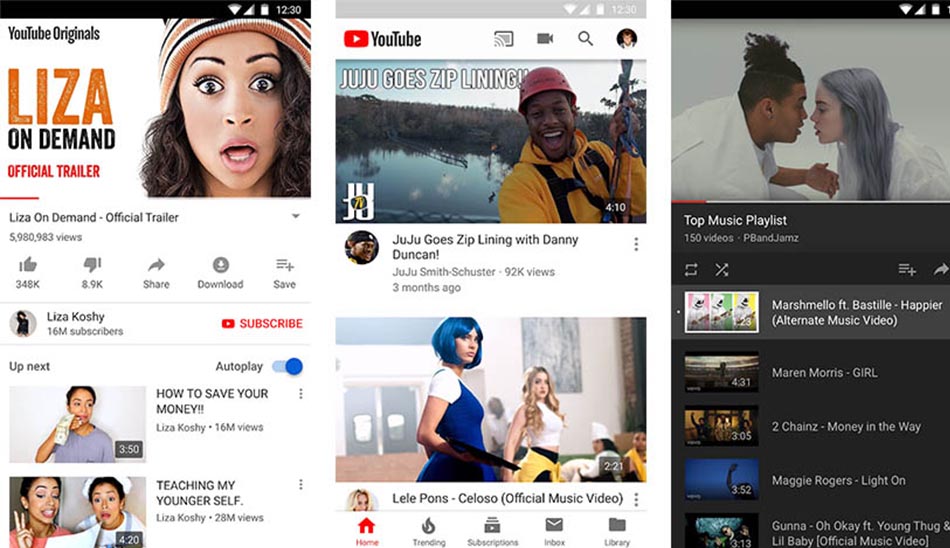Viewport: 950px width, 548px height.
Task: Tap the Share arrow under Liza On Demand
Action: coord(156,265)
